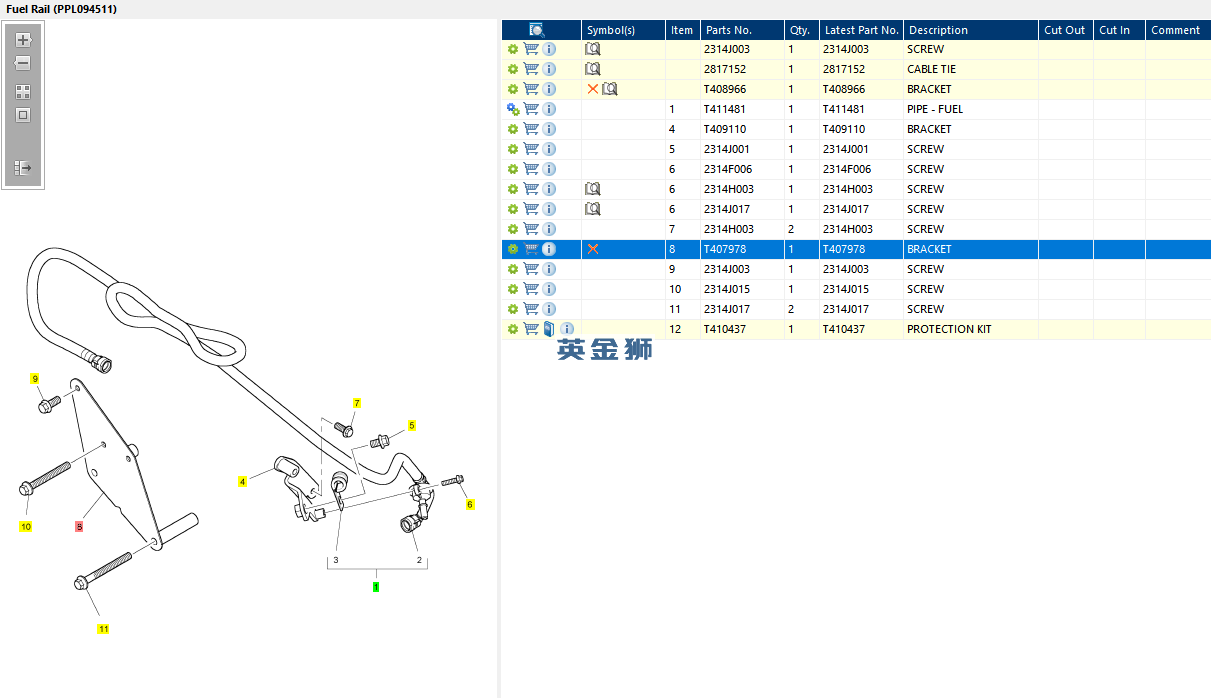
Task: Open info for selected T407978 row
Action: [x=549, y=249]
